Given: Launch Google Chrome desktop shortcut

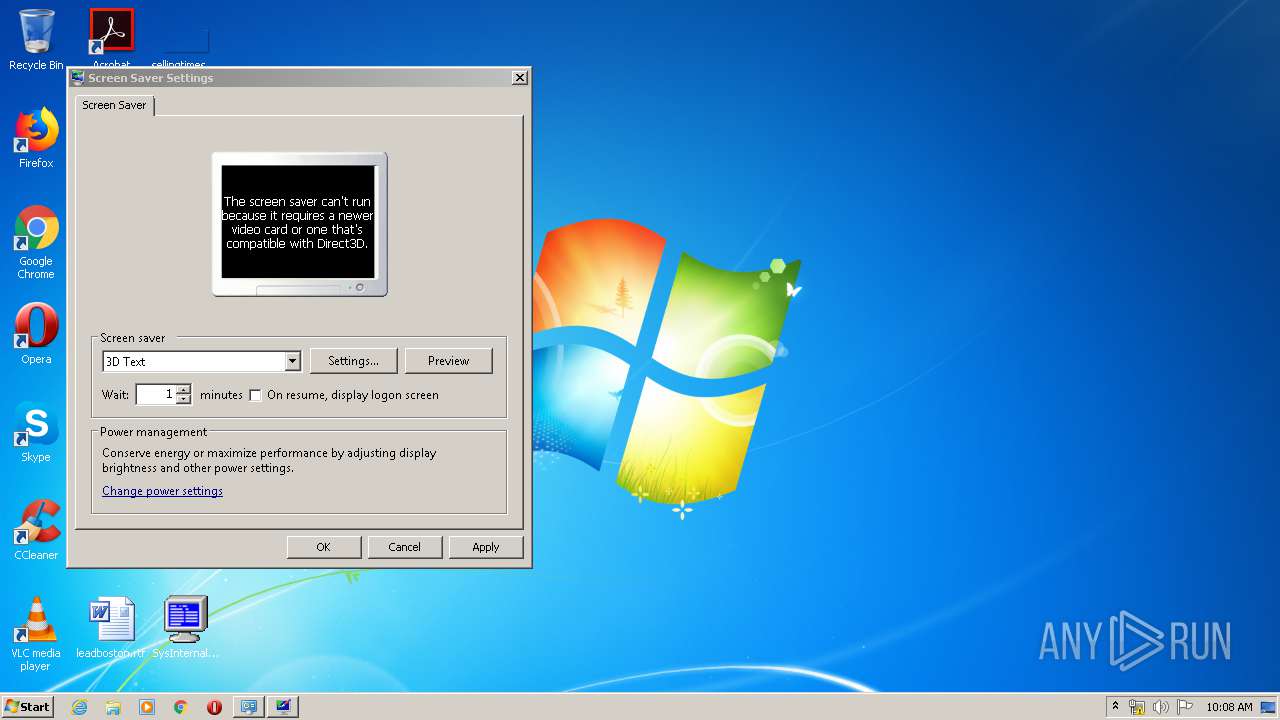Looking at the screenshot, I should tap(36, 242).
